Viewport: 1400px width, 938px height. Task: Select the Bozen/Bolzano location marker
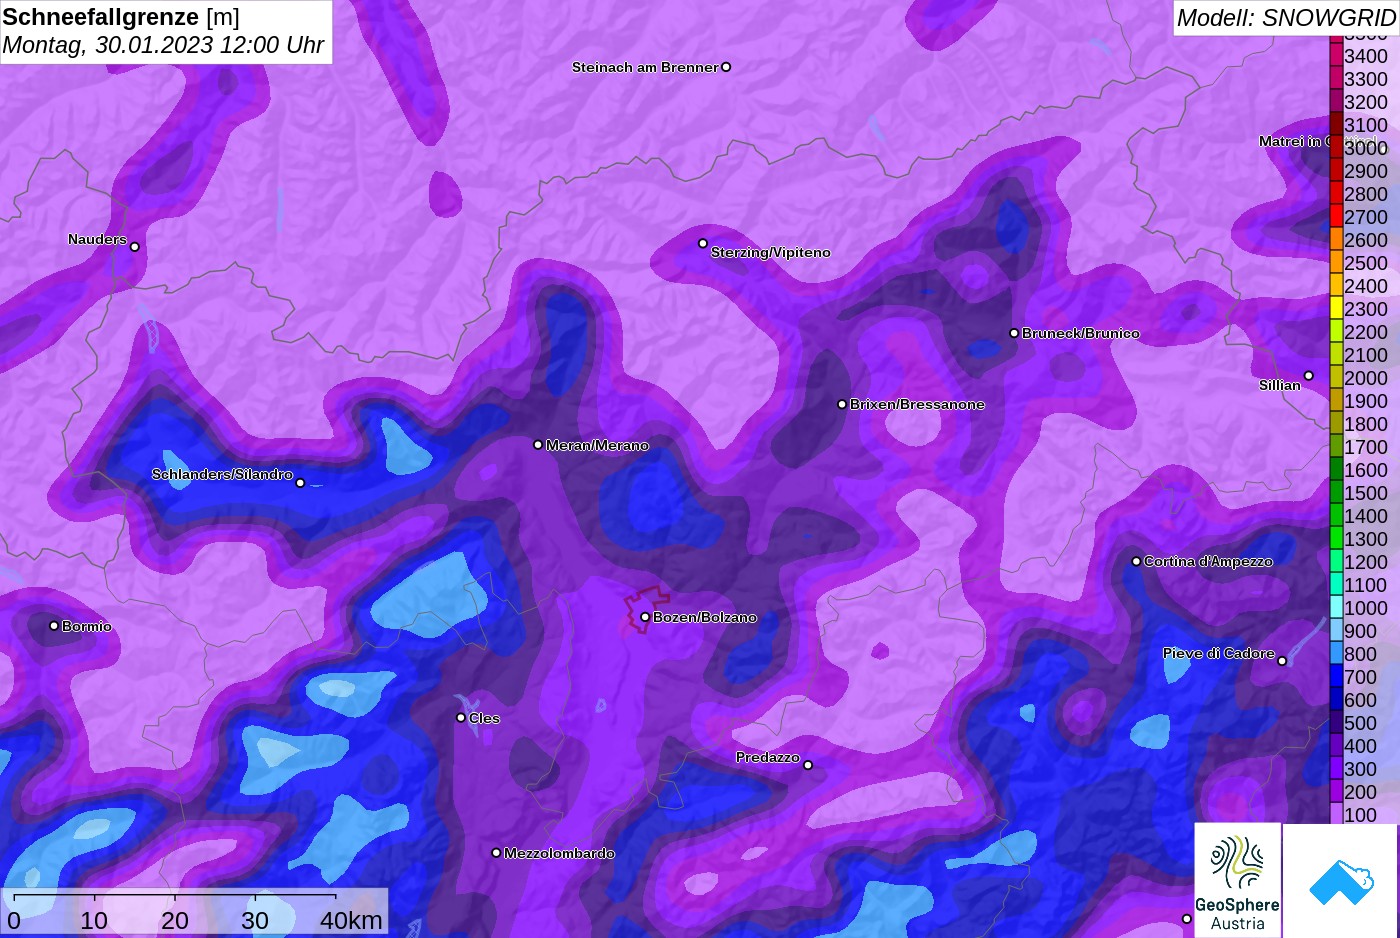tap(646, 617)
